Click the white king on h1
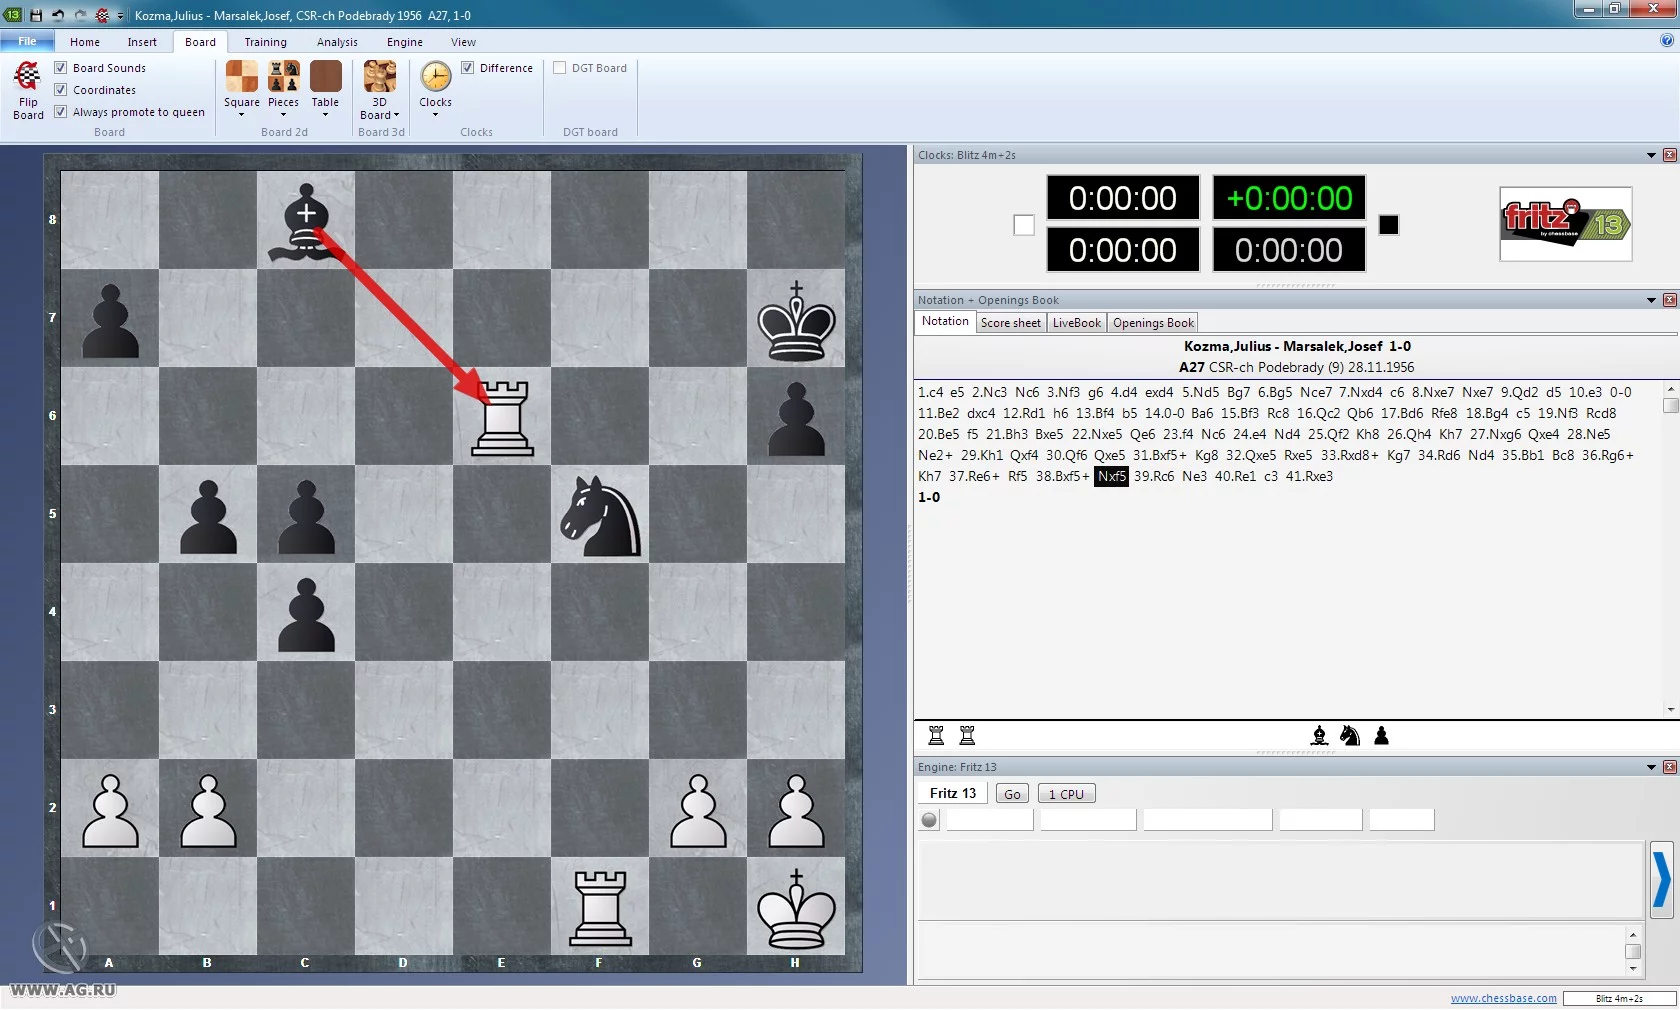The image size is (1680, 1010). tap(796, 908)
